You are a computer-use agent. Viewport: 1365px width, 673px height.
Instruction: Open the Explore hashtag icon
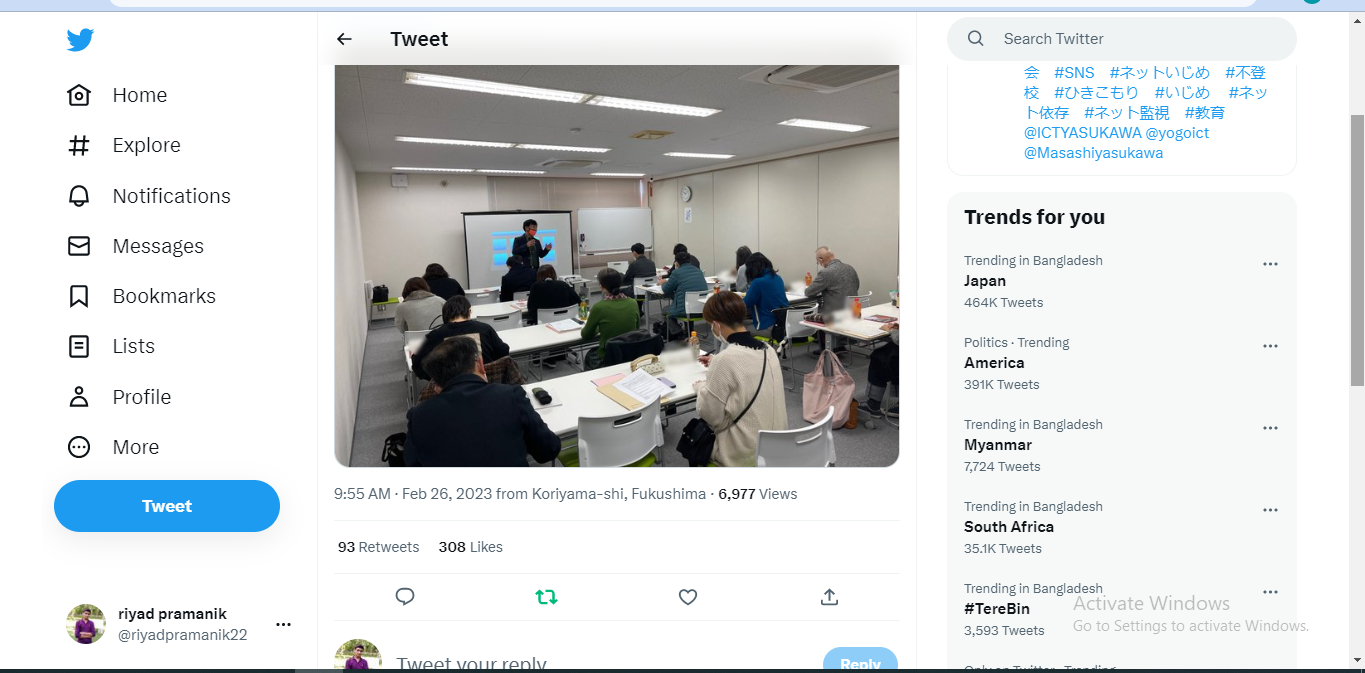pyautogui.click(x=79, y=145)
